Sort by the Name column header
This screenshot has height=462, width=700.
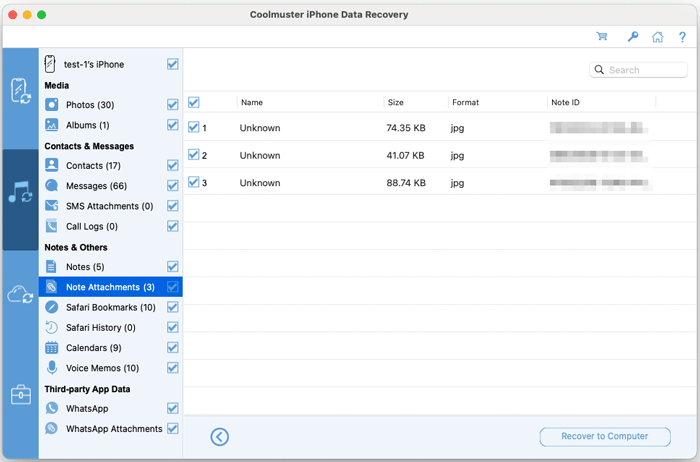pyautogui.click(x=252, y=102)
